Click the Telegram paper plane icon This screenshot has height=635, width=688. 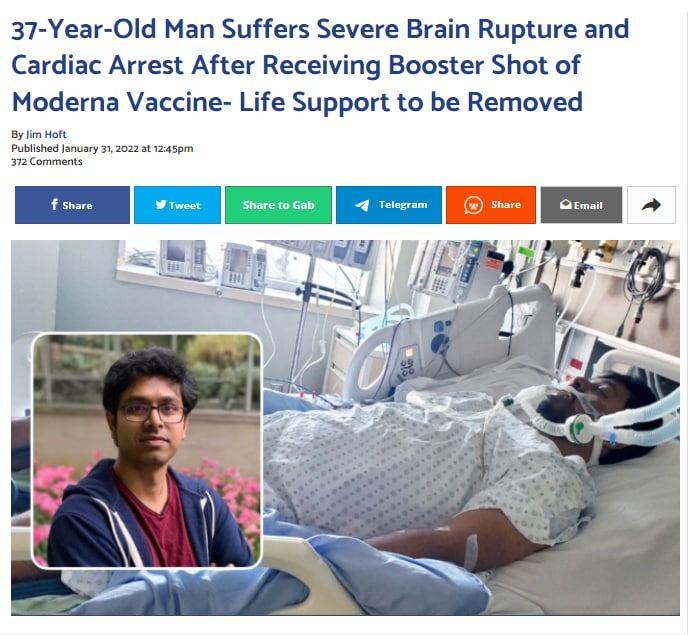pyautogui.click(x=362, y=205)
